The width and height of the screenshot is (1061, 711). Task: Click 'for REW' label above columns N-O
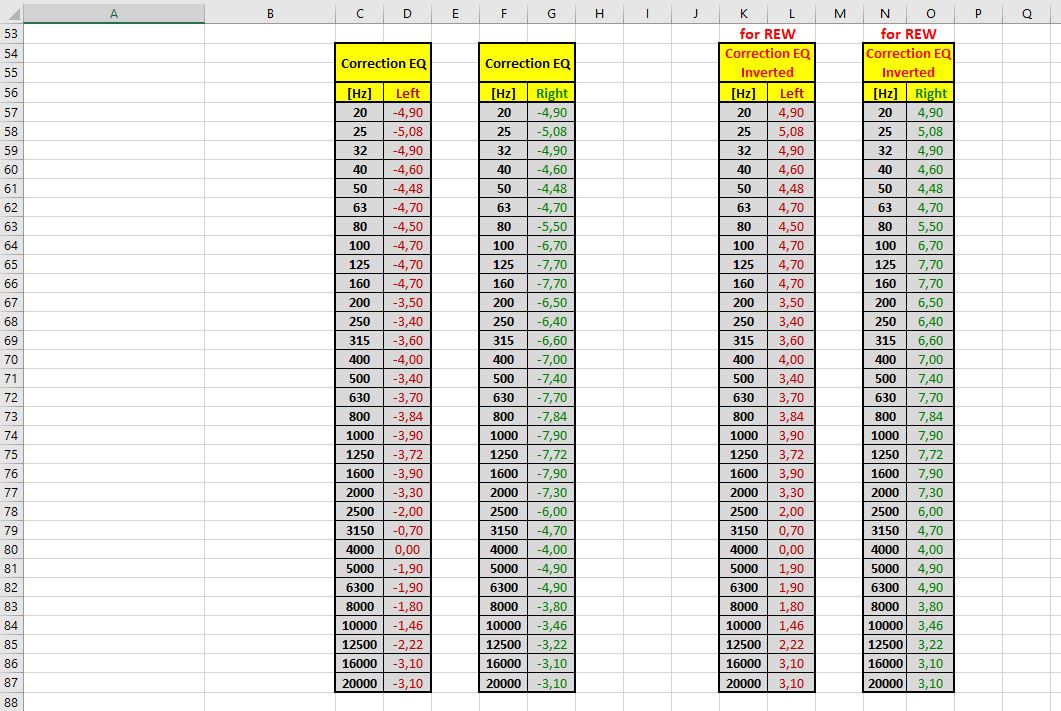point(908,34)
